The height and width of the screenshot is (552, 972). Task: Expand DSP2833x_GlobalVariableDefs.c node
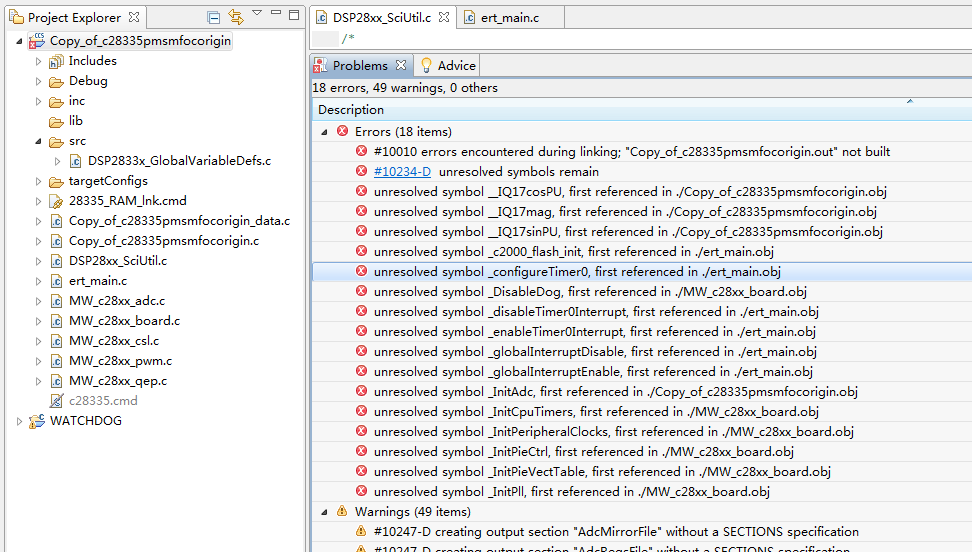58,161
